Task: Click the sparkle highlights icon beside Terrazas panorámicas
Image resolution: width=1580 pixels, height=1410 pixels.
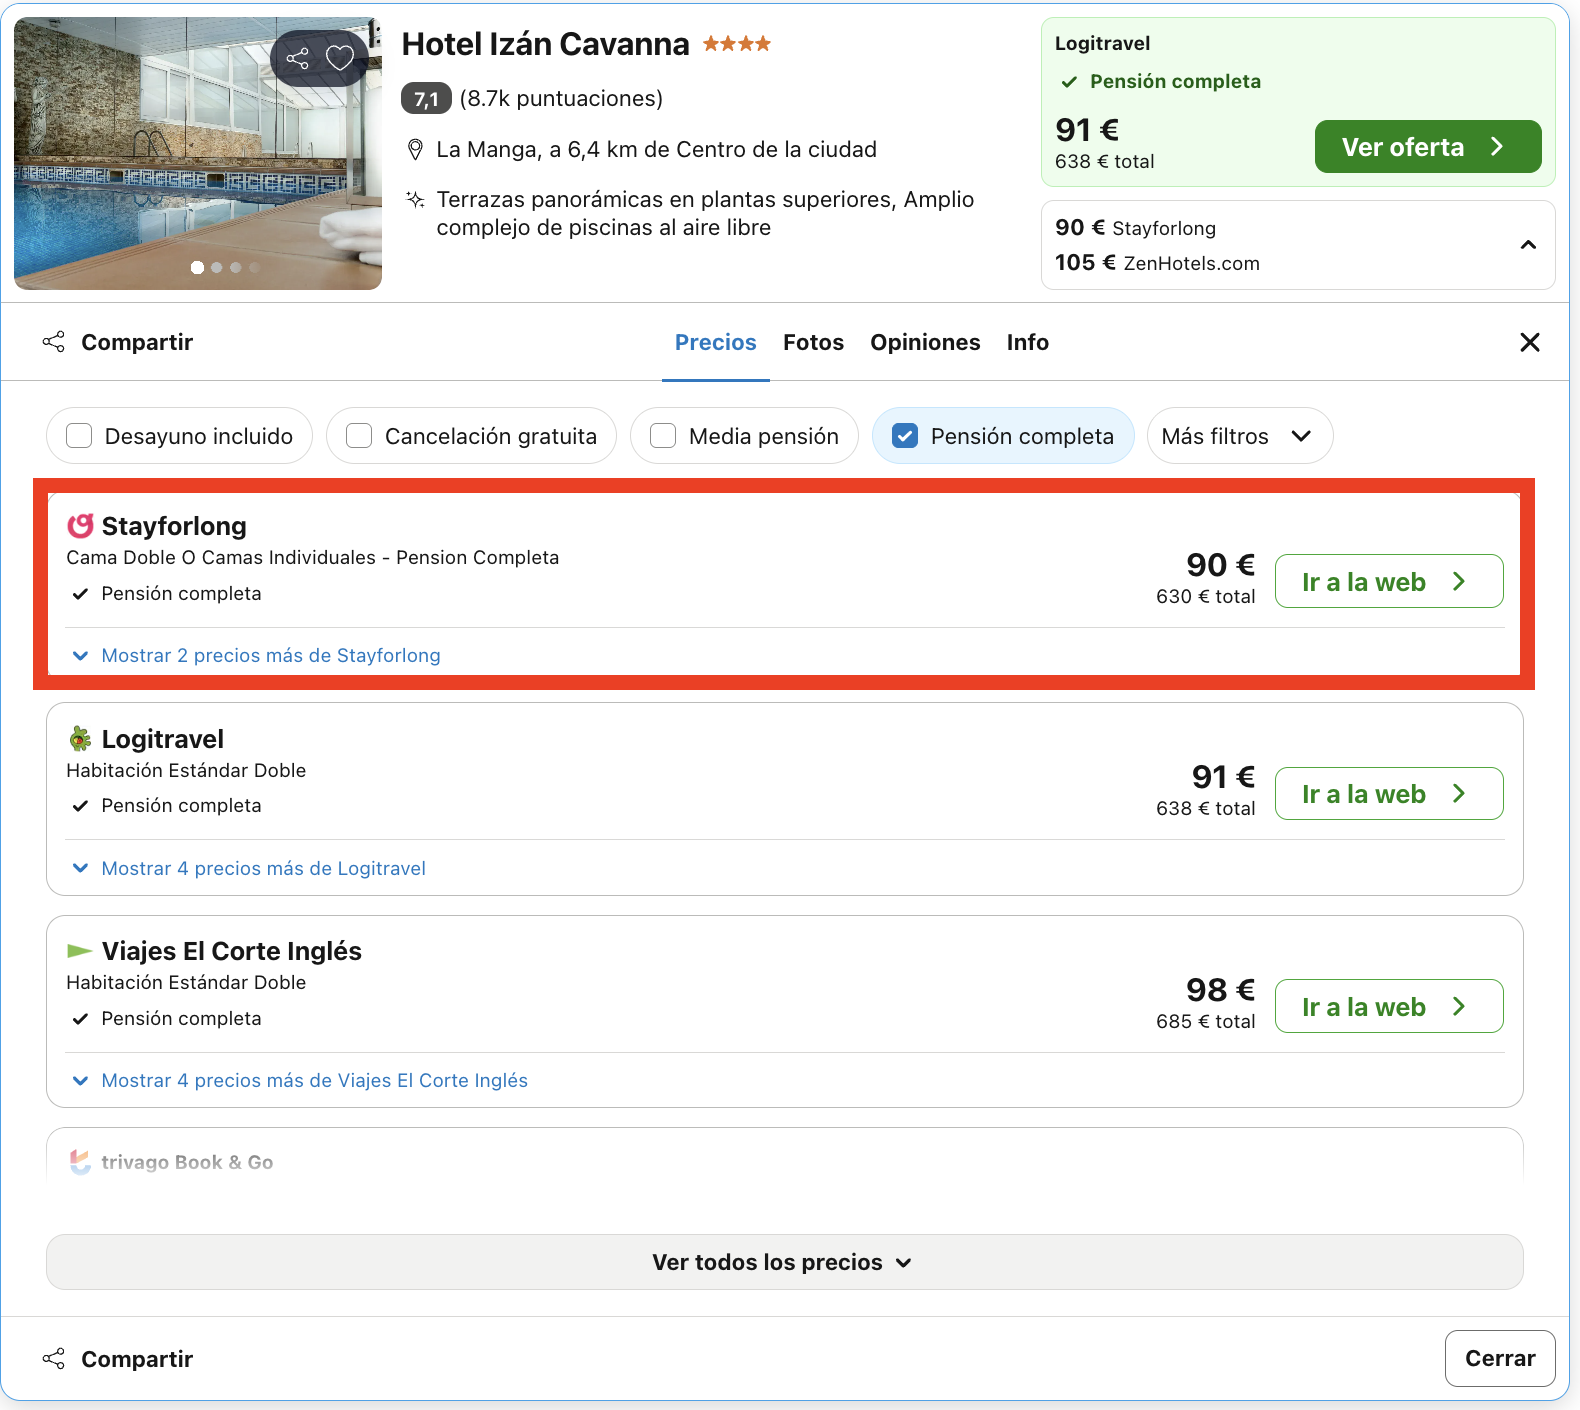Action: tap(415, 199)
